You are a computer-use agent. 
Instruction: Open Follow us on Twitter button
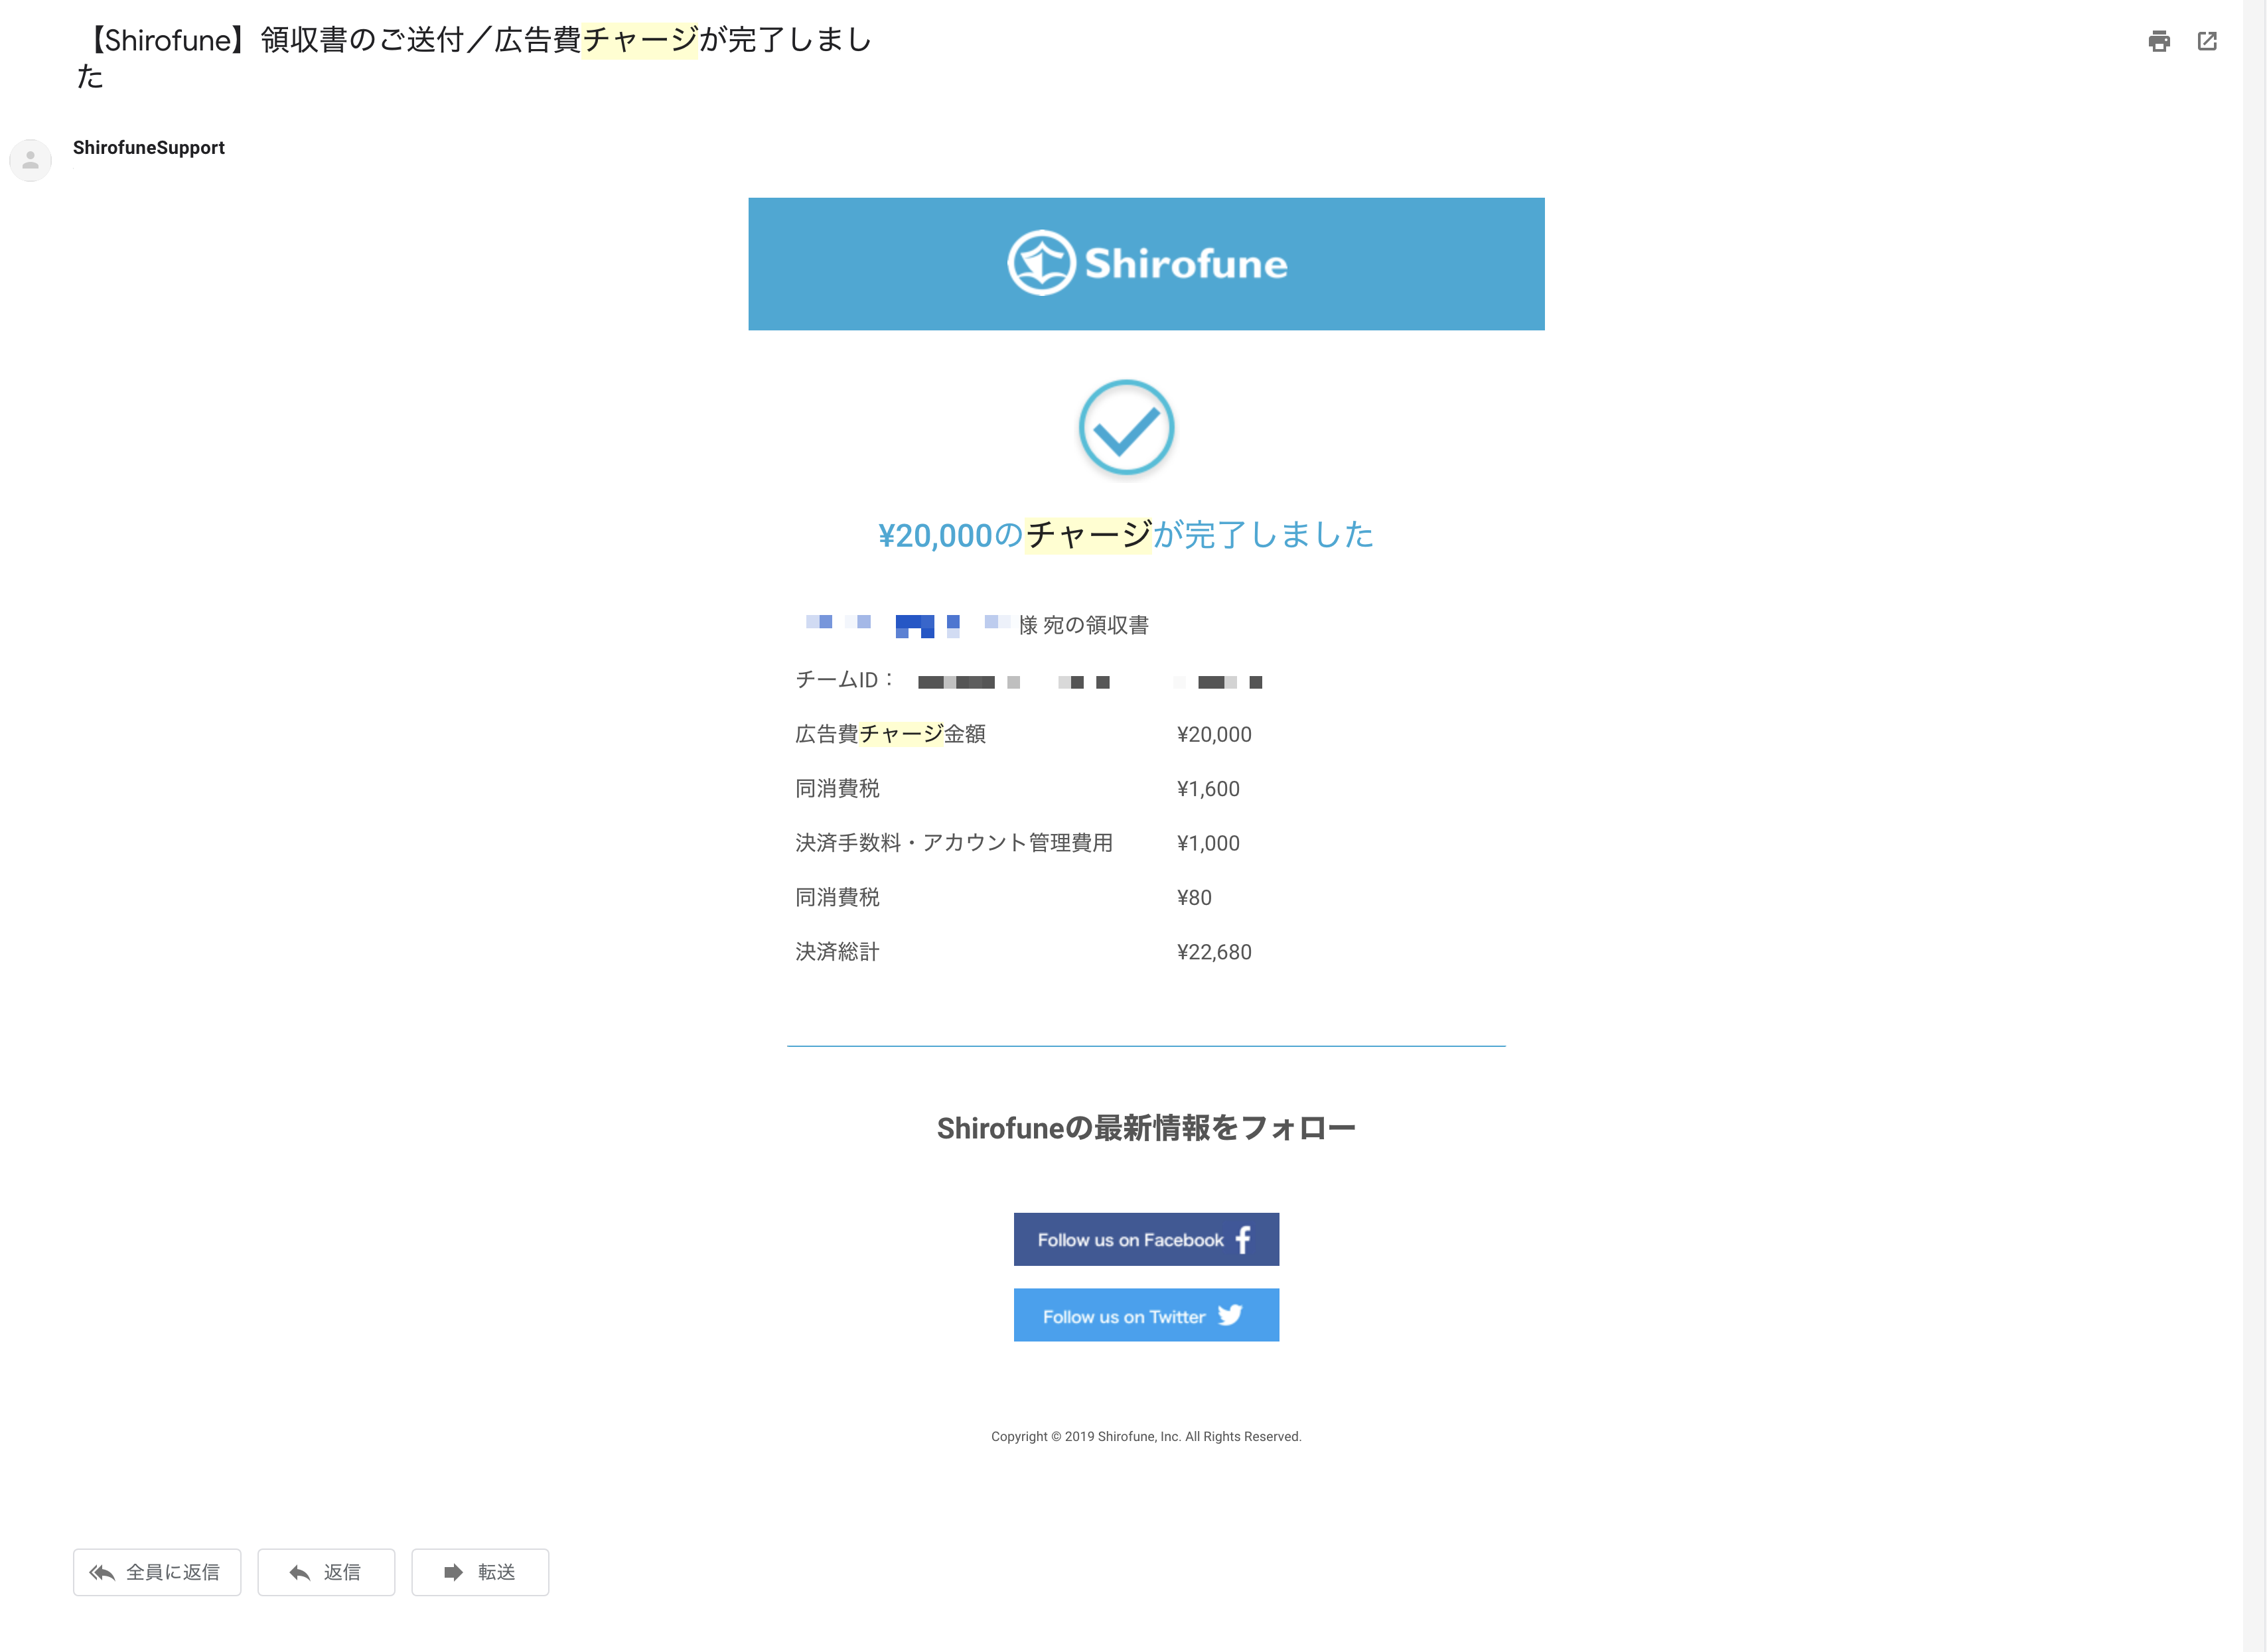click(1146, 1315)
